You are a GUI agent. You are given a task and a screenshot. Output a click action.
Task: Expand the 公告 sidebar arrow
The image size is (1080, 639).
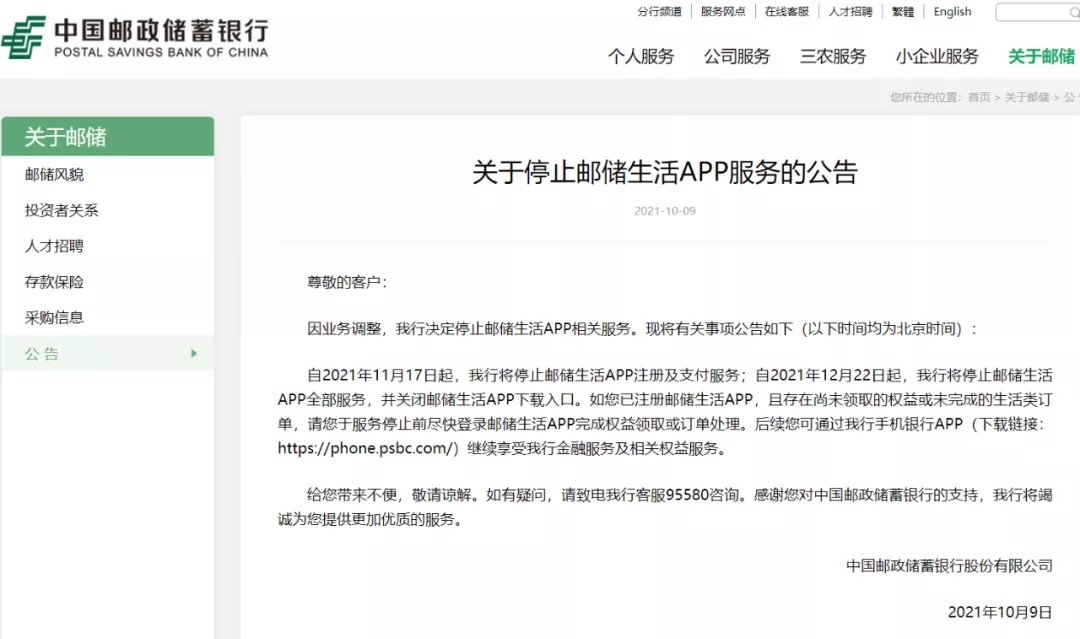pos(194,353)
